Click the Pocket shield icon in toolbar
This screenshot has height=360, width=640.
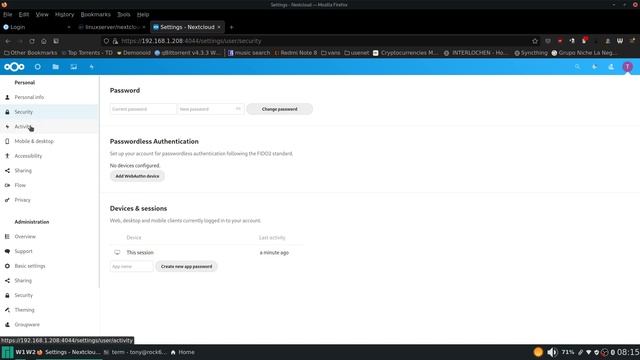coord(548,41)
